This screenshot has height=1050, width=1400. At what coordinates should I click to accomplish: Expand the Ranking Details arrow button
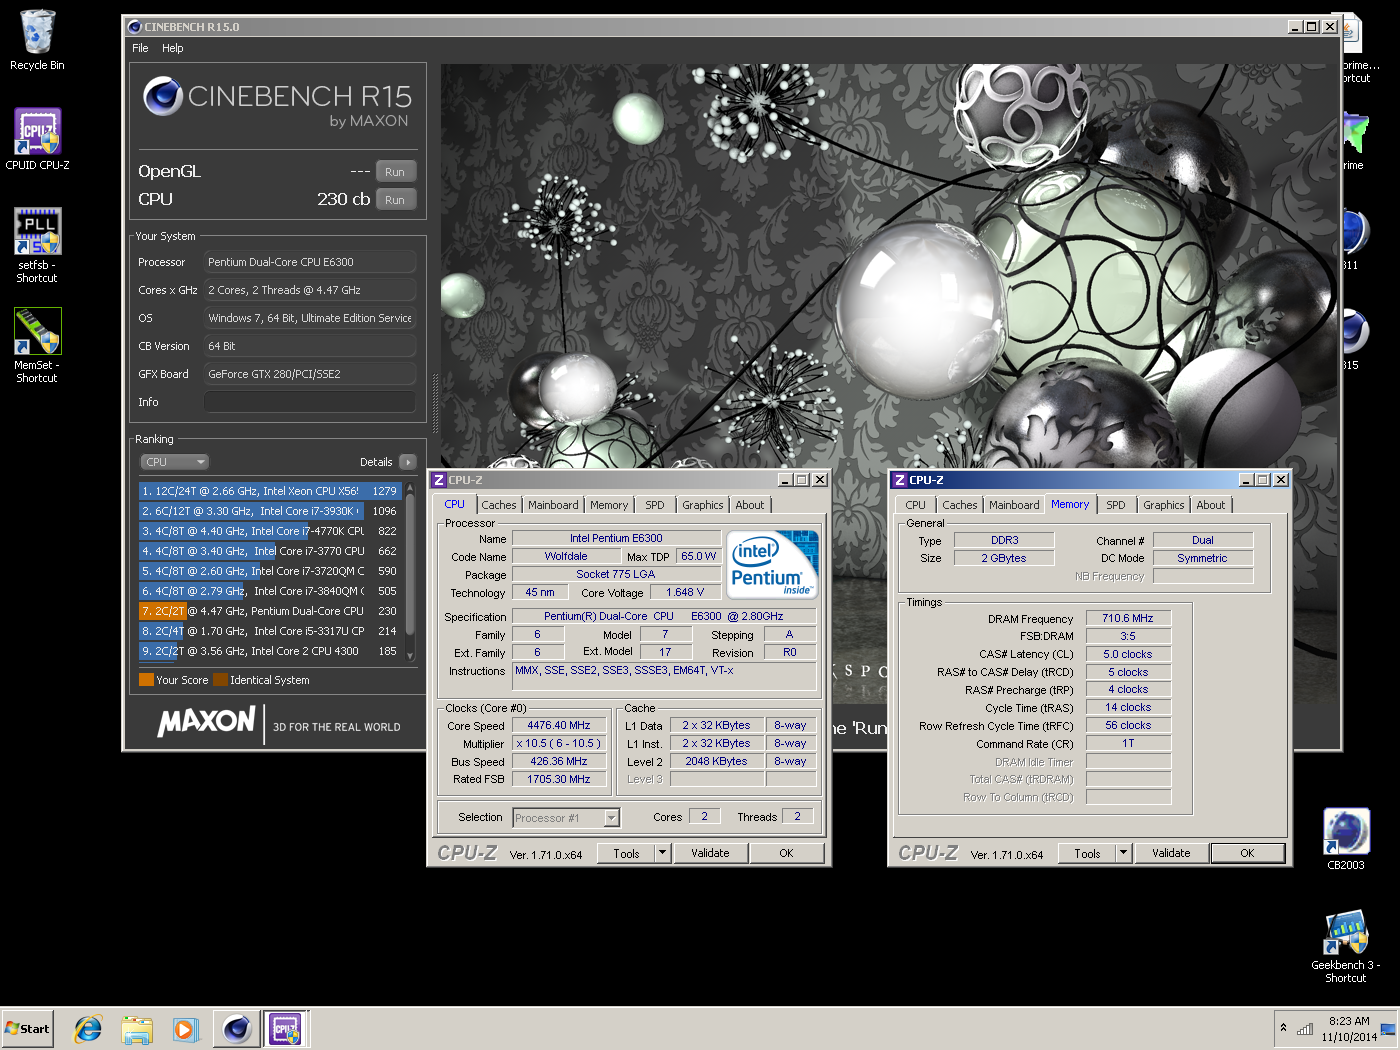pos(407,462)
